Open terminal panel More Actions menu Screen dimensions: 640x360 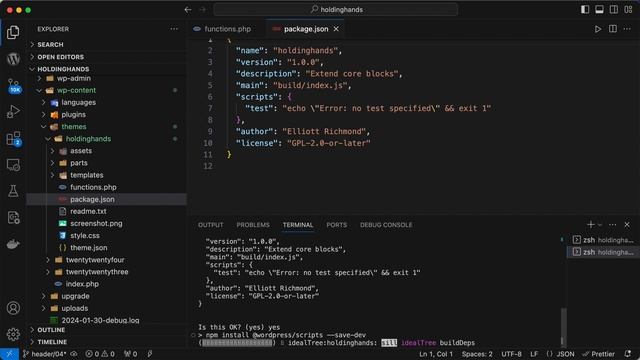pos(613,224)
